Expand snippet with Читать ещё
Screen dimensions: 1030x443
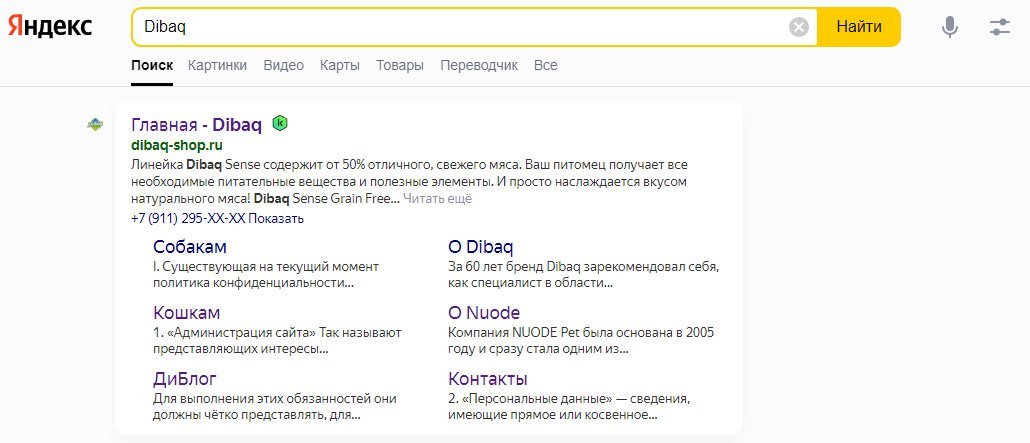[437, 198]
